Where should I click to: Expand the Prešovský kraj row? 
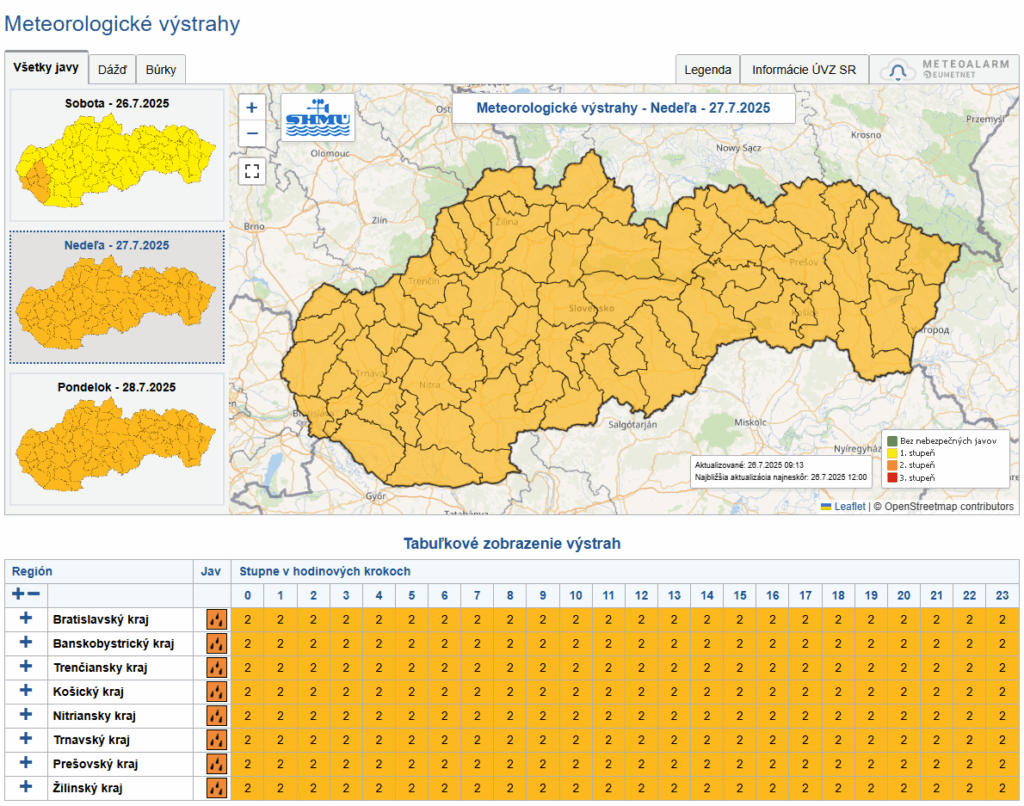[26, 763]
